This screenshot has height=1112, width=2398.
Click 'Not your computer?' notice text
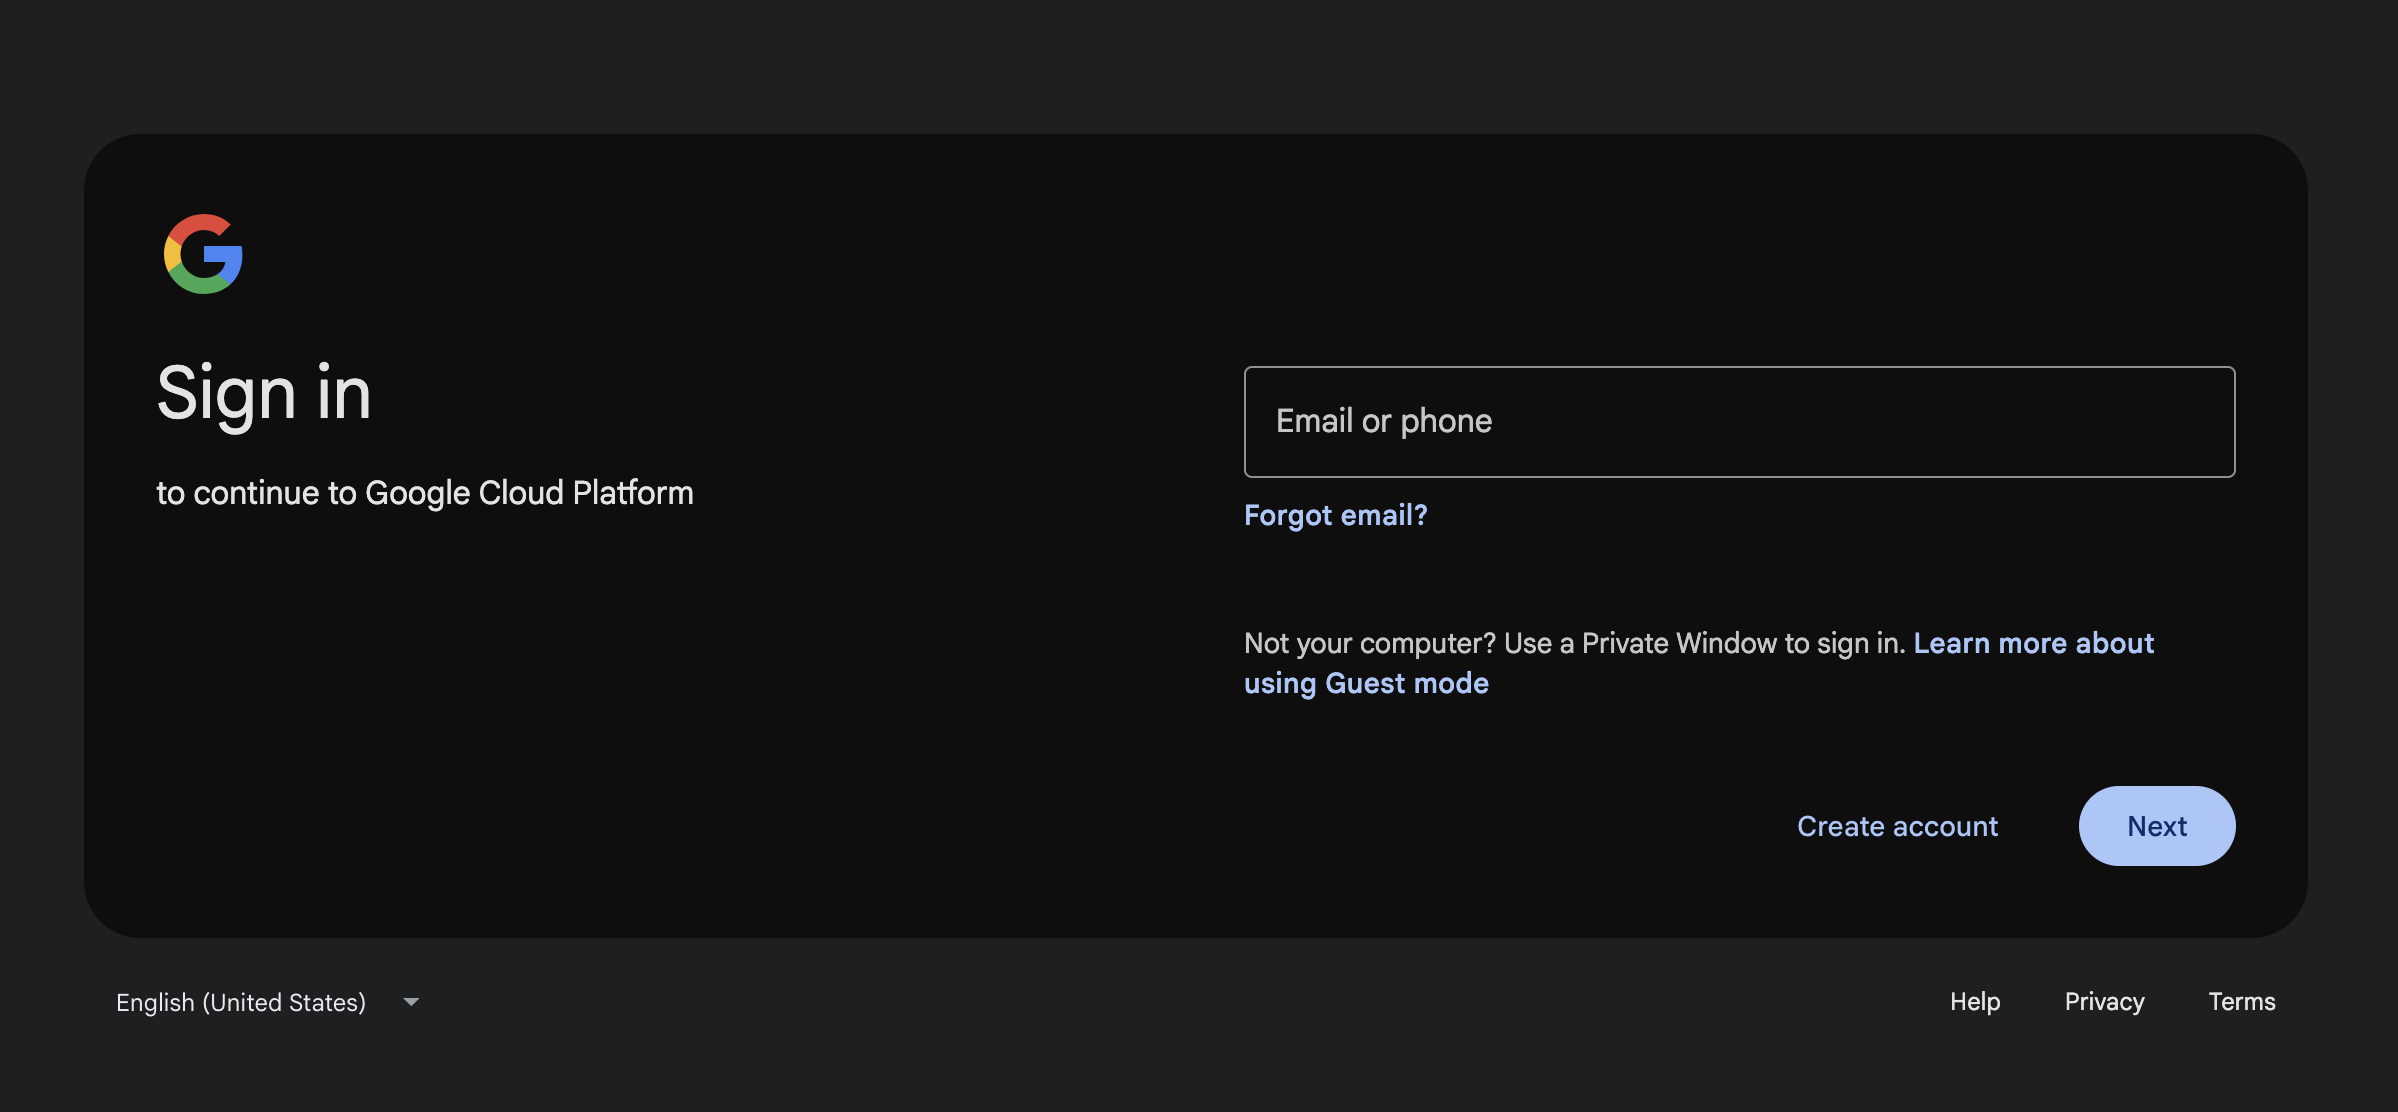[x=1370, y=643]
